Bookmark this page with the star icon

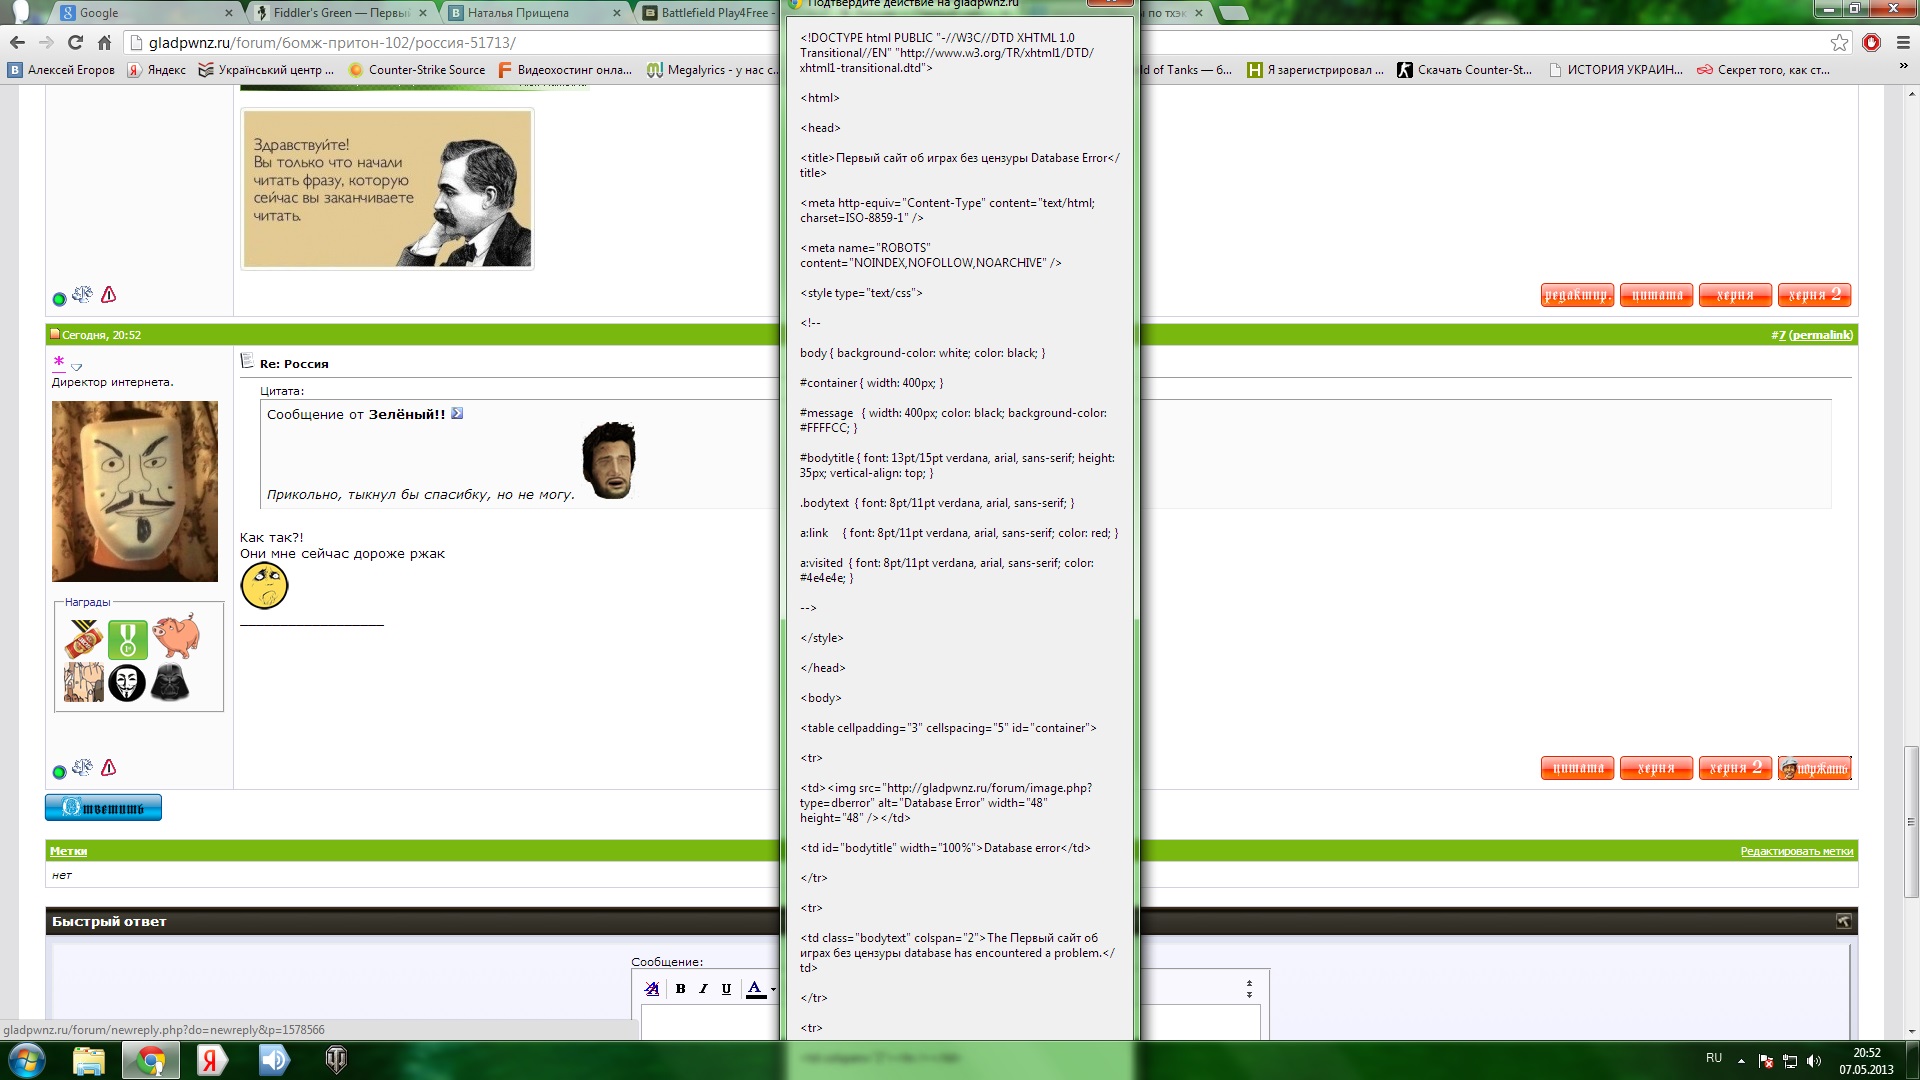click(1839, 42)
